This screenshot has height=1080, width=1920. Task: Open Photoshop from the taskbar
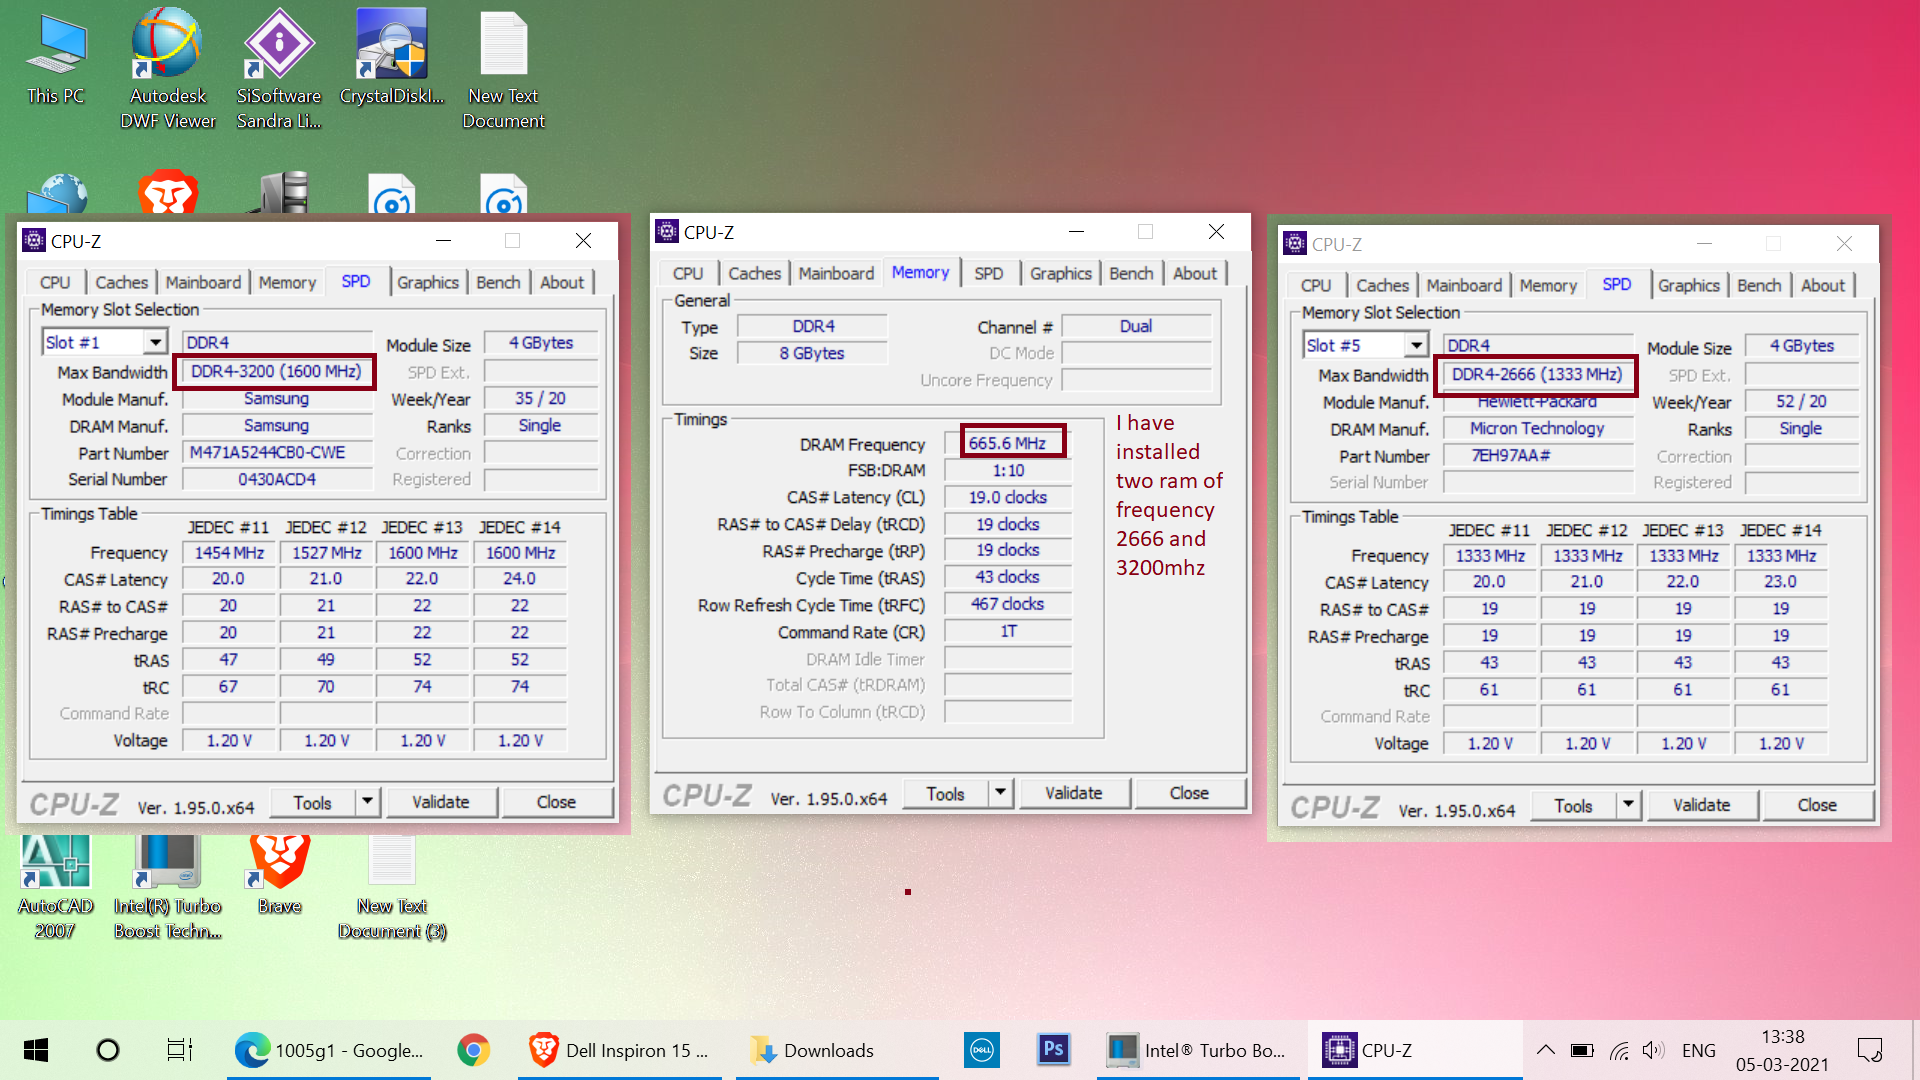1053,1050
